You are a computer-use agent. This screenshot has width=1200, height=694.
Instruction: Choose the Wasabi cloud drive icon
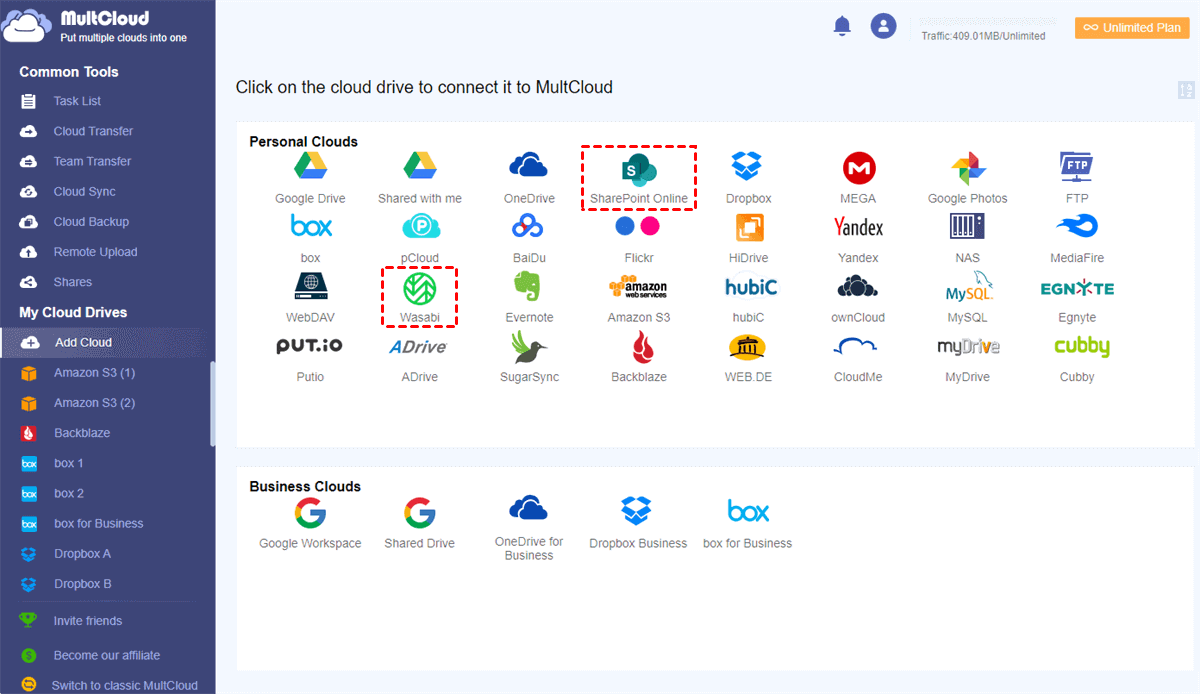(x=420, y=289)
